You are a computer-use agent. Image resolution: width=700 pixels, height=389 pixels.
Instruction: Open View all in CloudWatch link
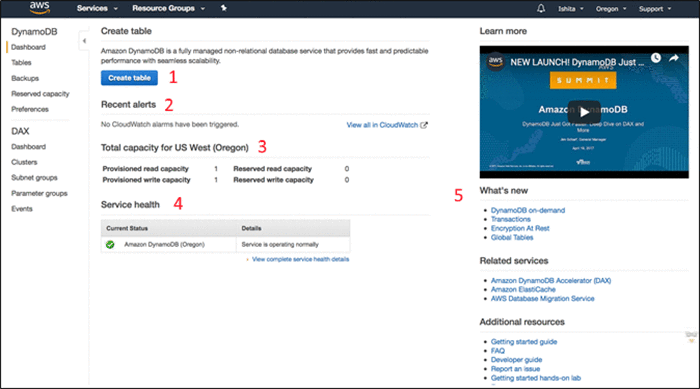coord(382,125)
